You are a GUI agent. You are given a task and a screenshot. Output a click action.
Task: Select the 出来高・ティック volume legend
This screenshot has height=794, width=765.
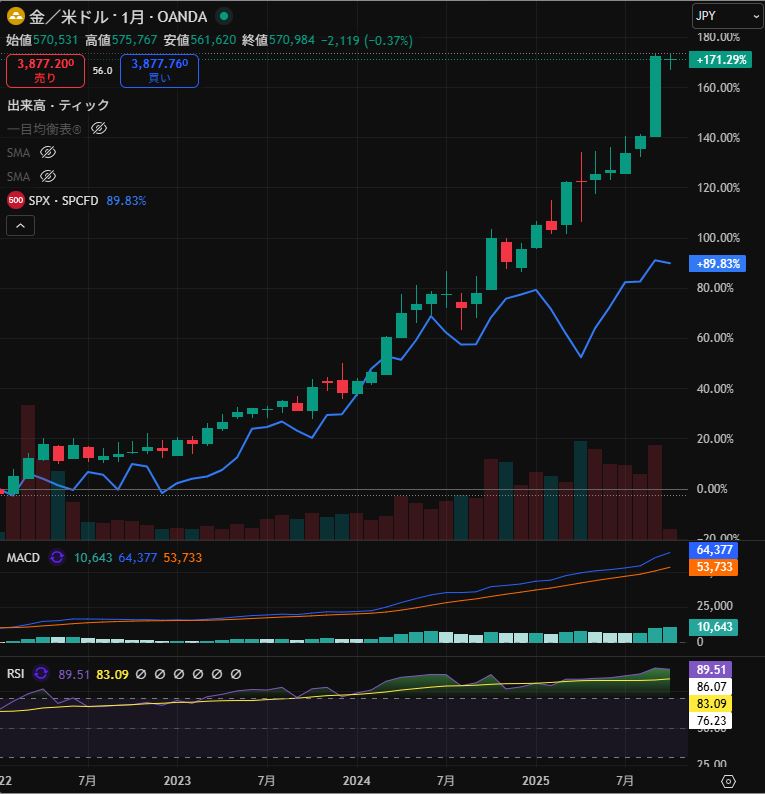pos(58,105)
